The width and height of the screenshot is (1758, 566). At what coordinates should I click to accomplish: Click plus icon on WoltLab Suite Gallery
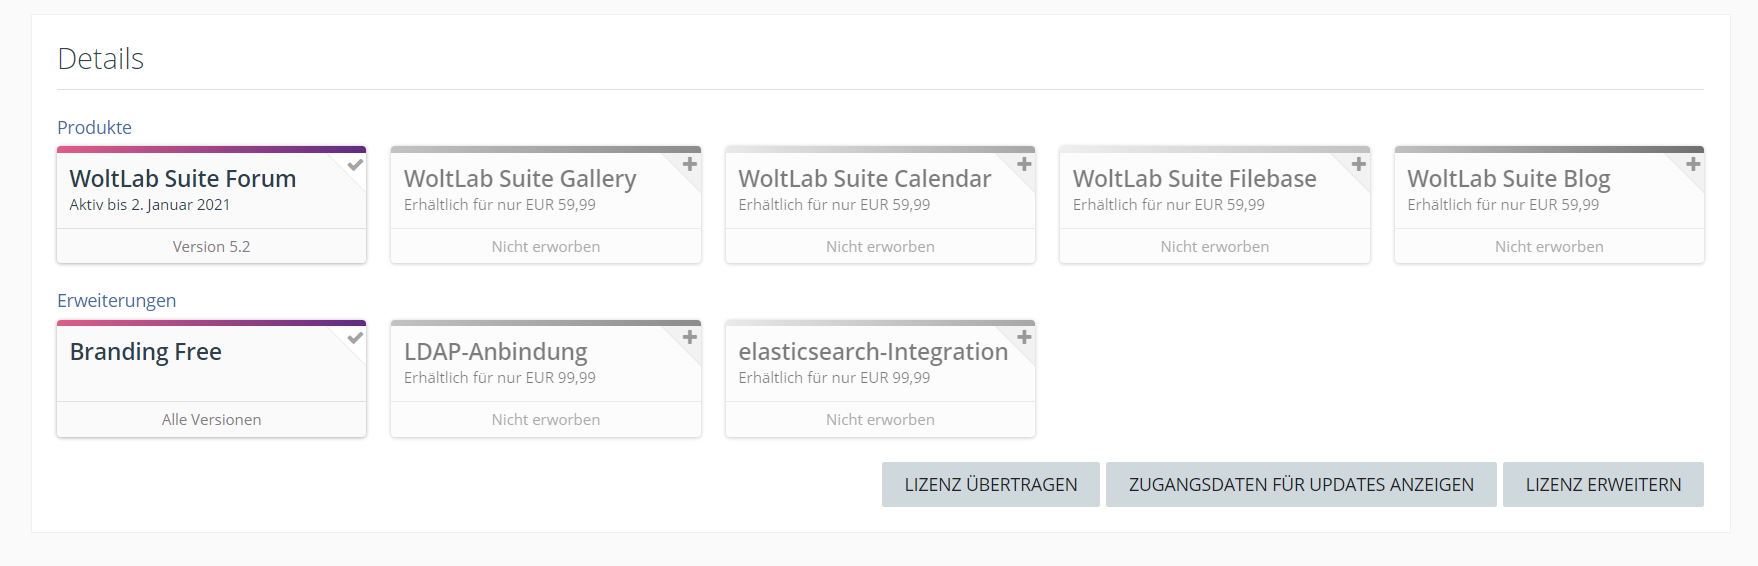tap(690, 164)
